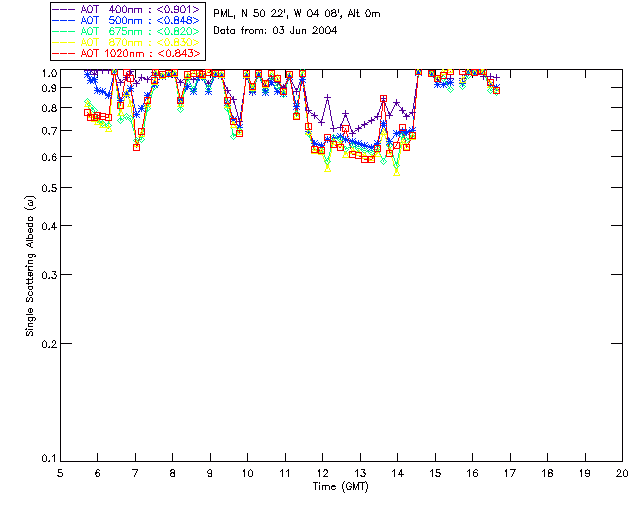Click the AOT 500nm legend entry
The height and width of the screenshot is (512, 640).
coord(127,20)
